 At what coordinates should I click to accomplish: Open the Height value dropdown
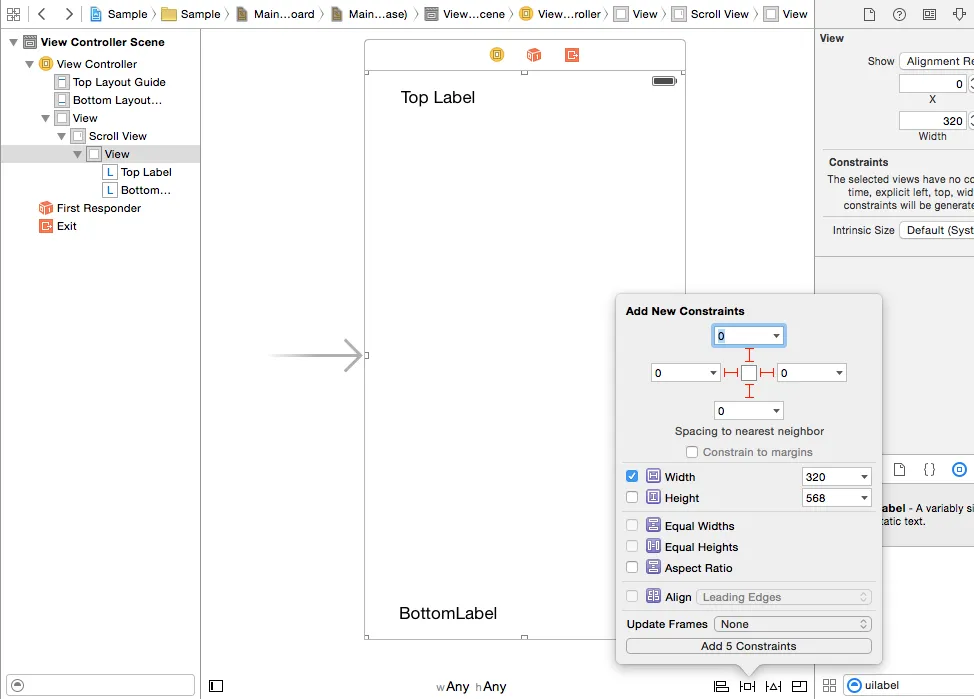point(864,498)
